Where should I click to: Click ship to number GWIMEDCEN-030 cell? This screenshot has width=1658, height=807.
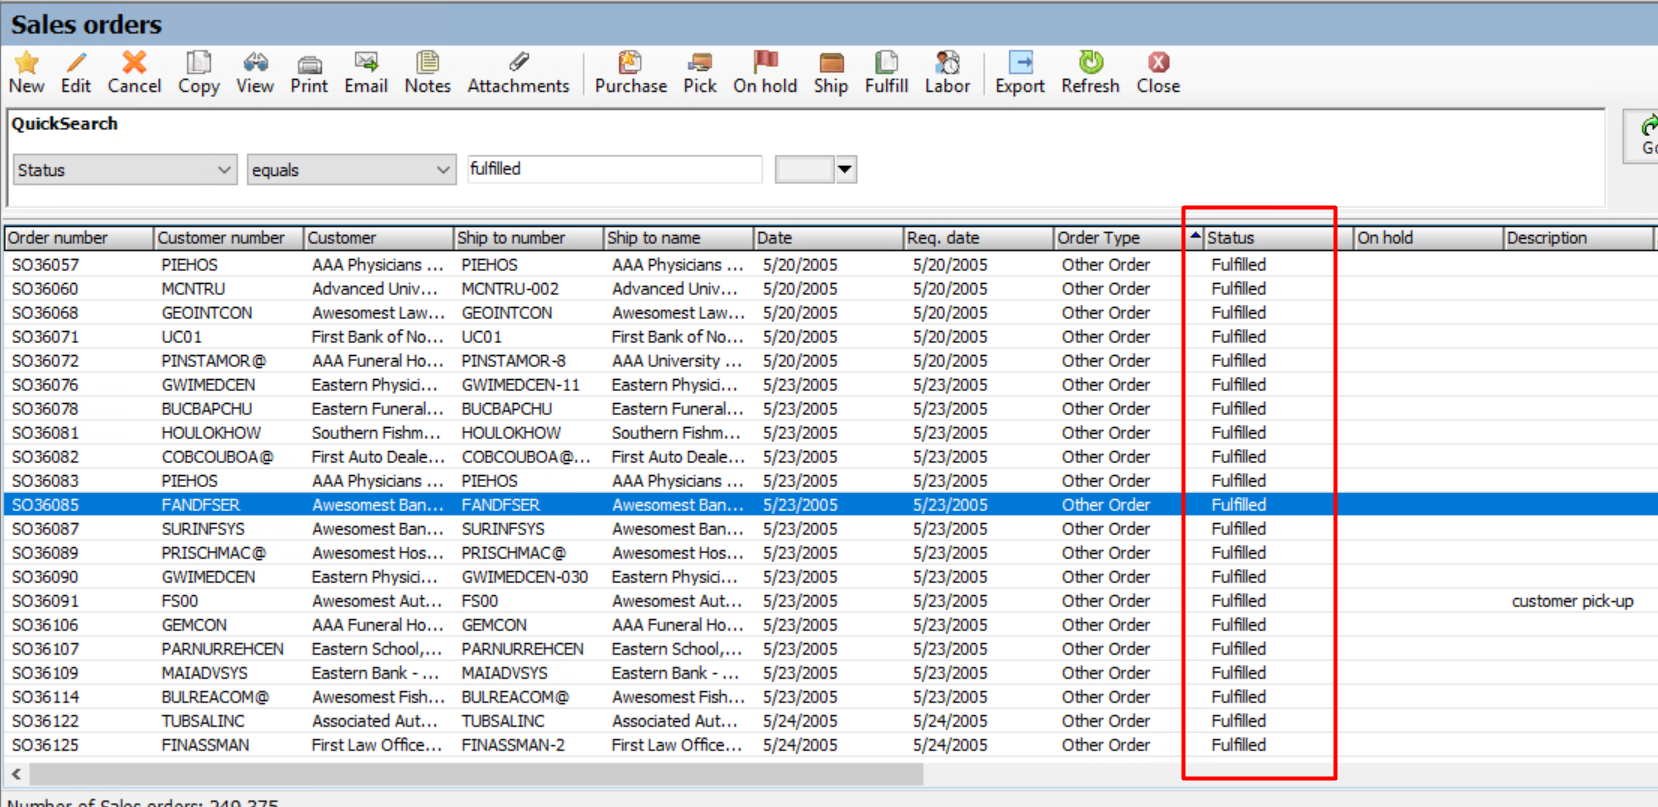[x=525, y=577]
